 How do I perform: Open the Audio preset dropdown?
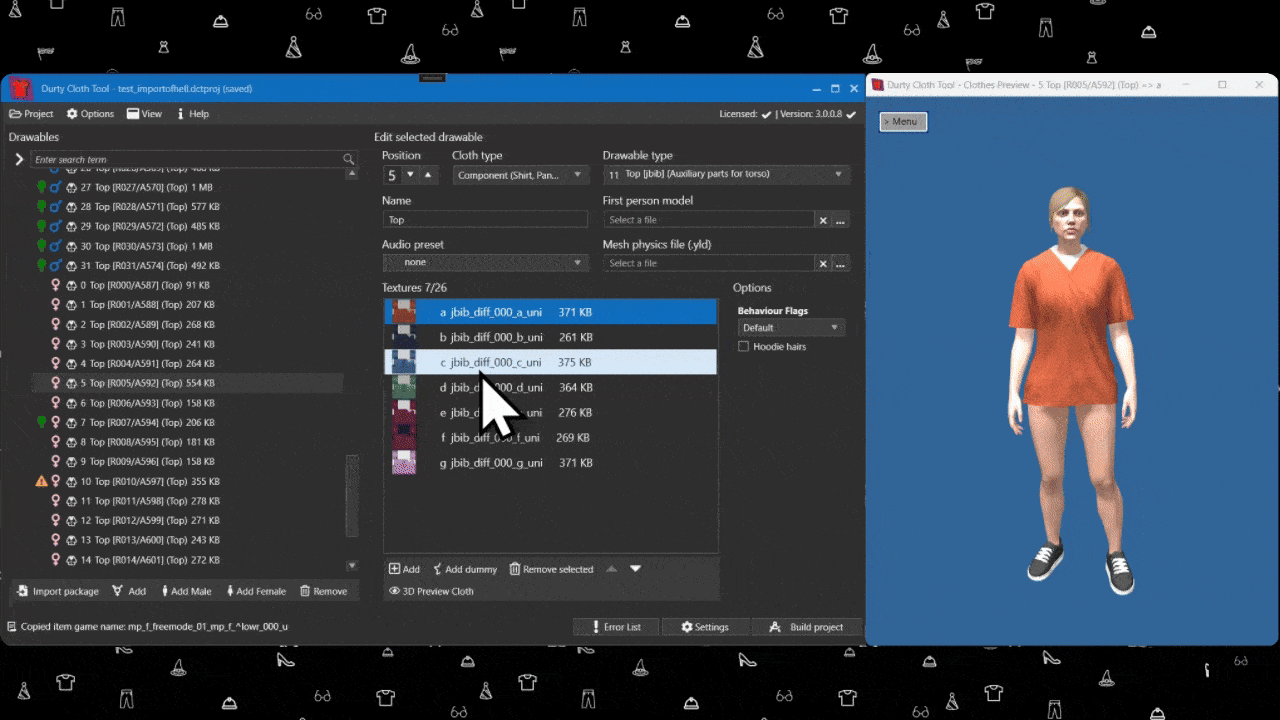485,263
